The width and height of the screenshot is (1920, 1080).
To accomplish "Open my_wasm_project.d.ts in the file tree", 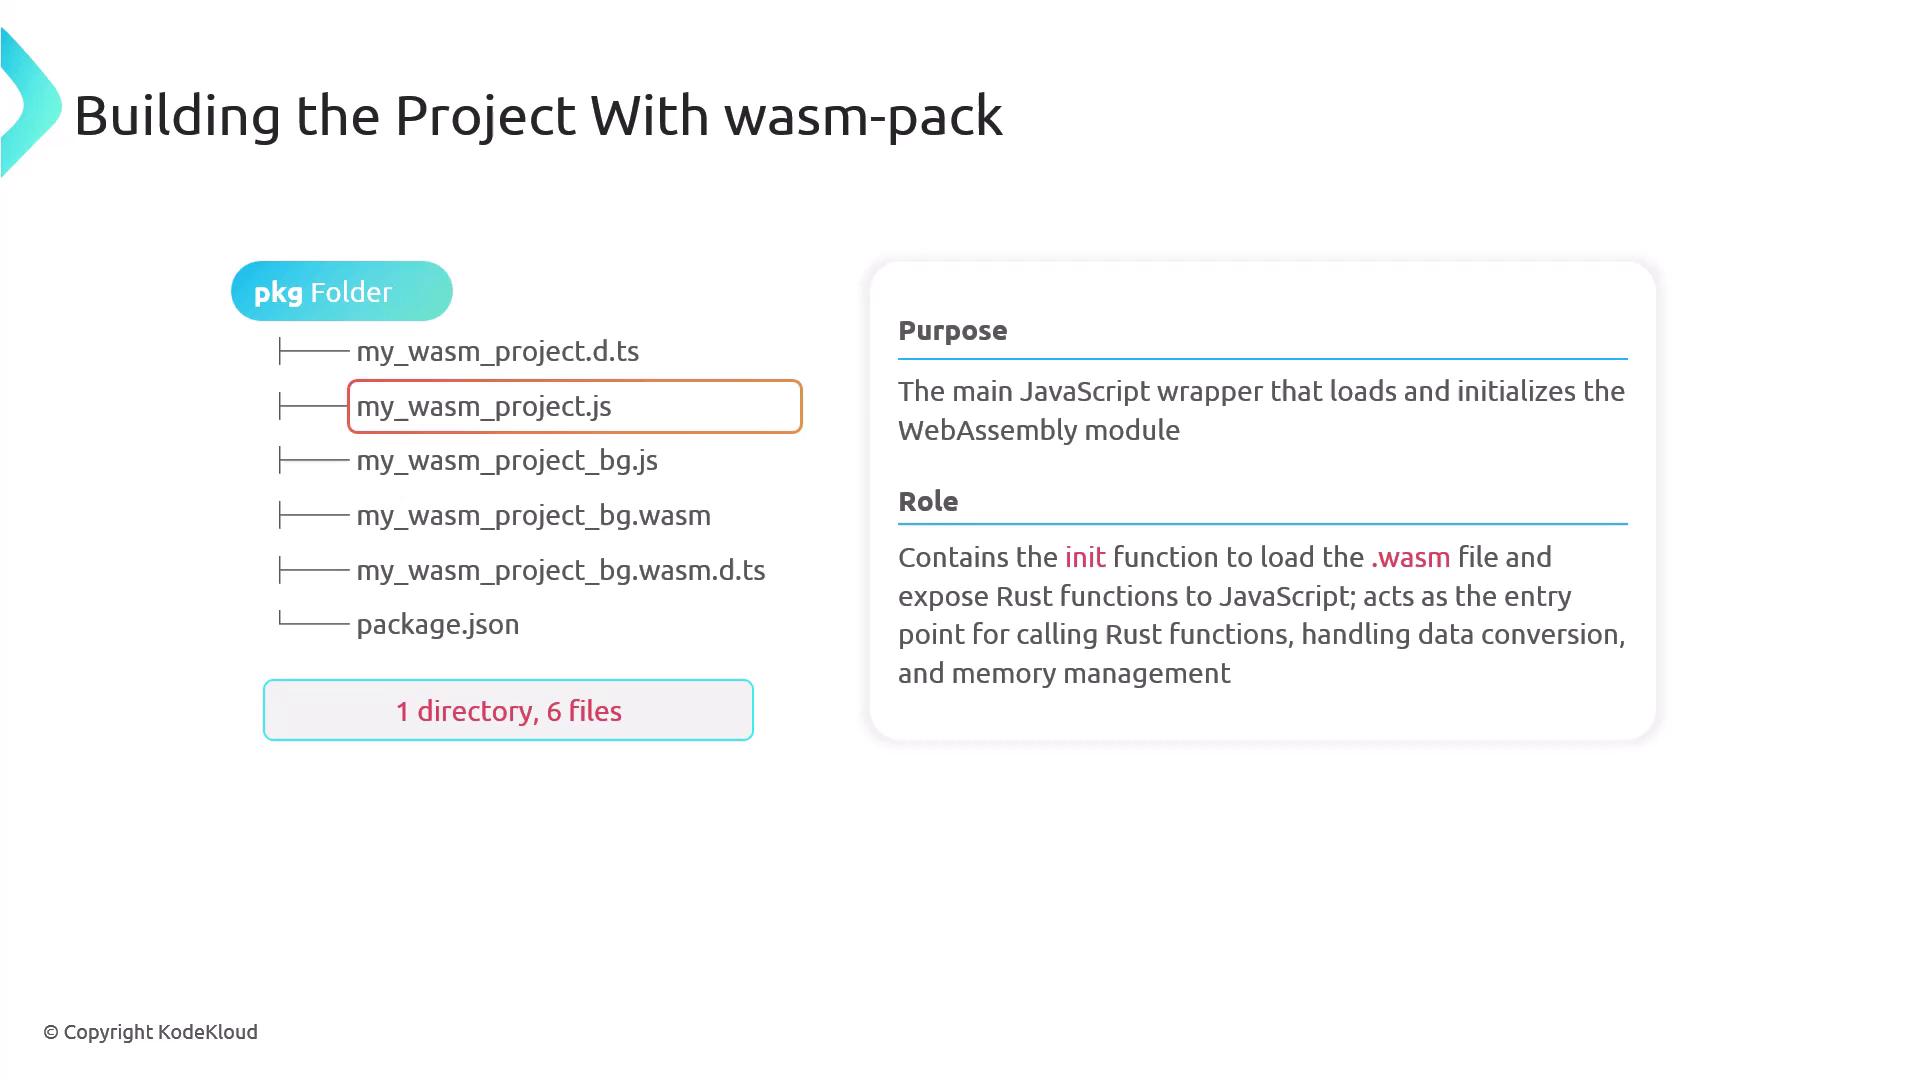I will point(497,351).
